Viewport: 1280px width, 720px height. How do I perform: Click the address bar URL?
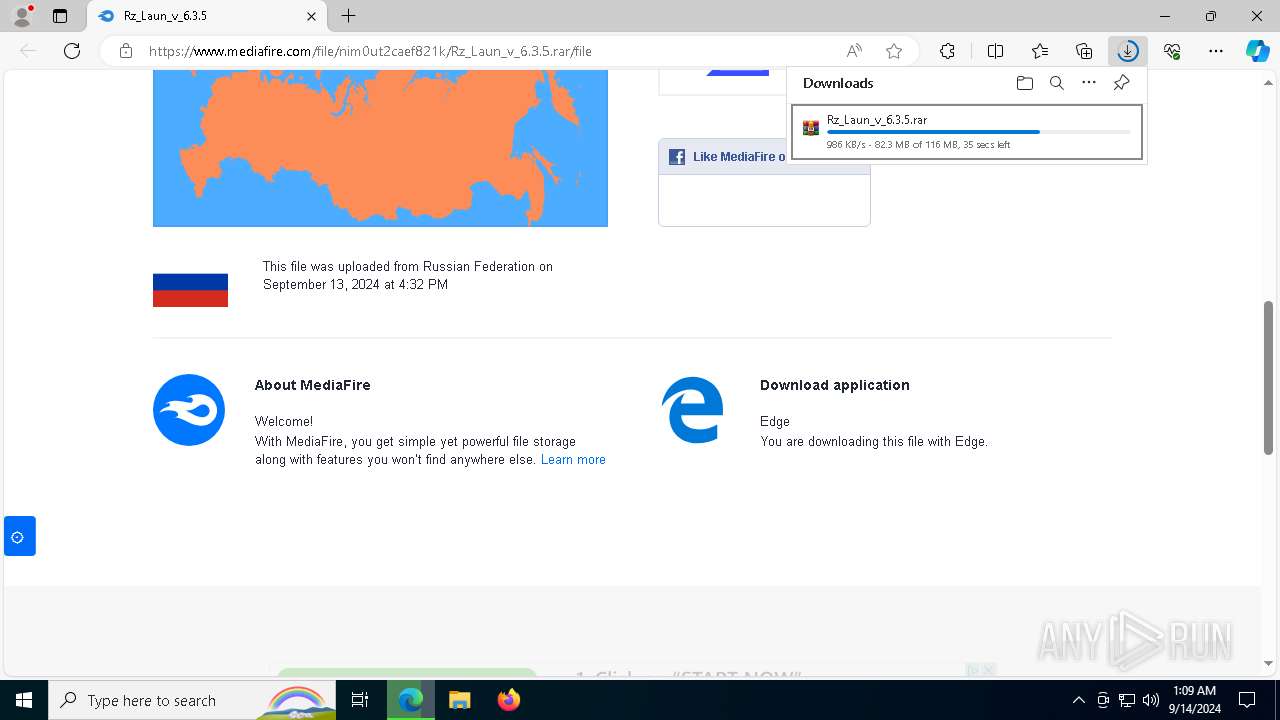tap(370, 51)
